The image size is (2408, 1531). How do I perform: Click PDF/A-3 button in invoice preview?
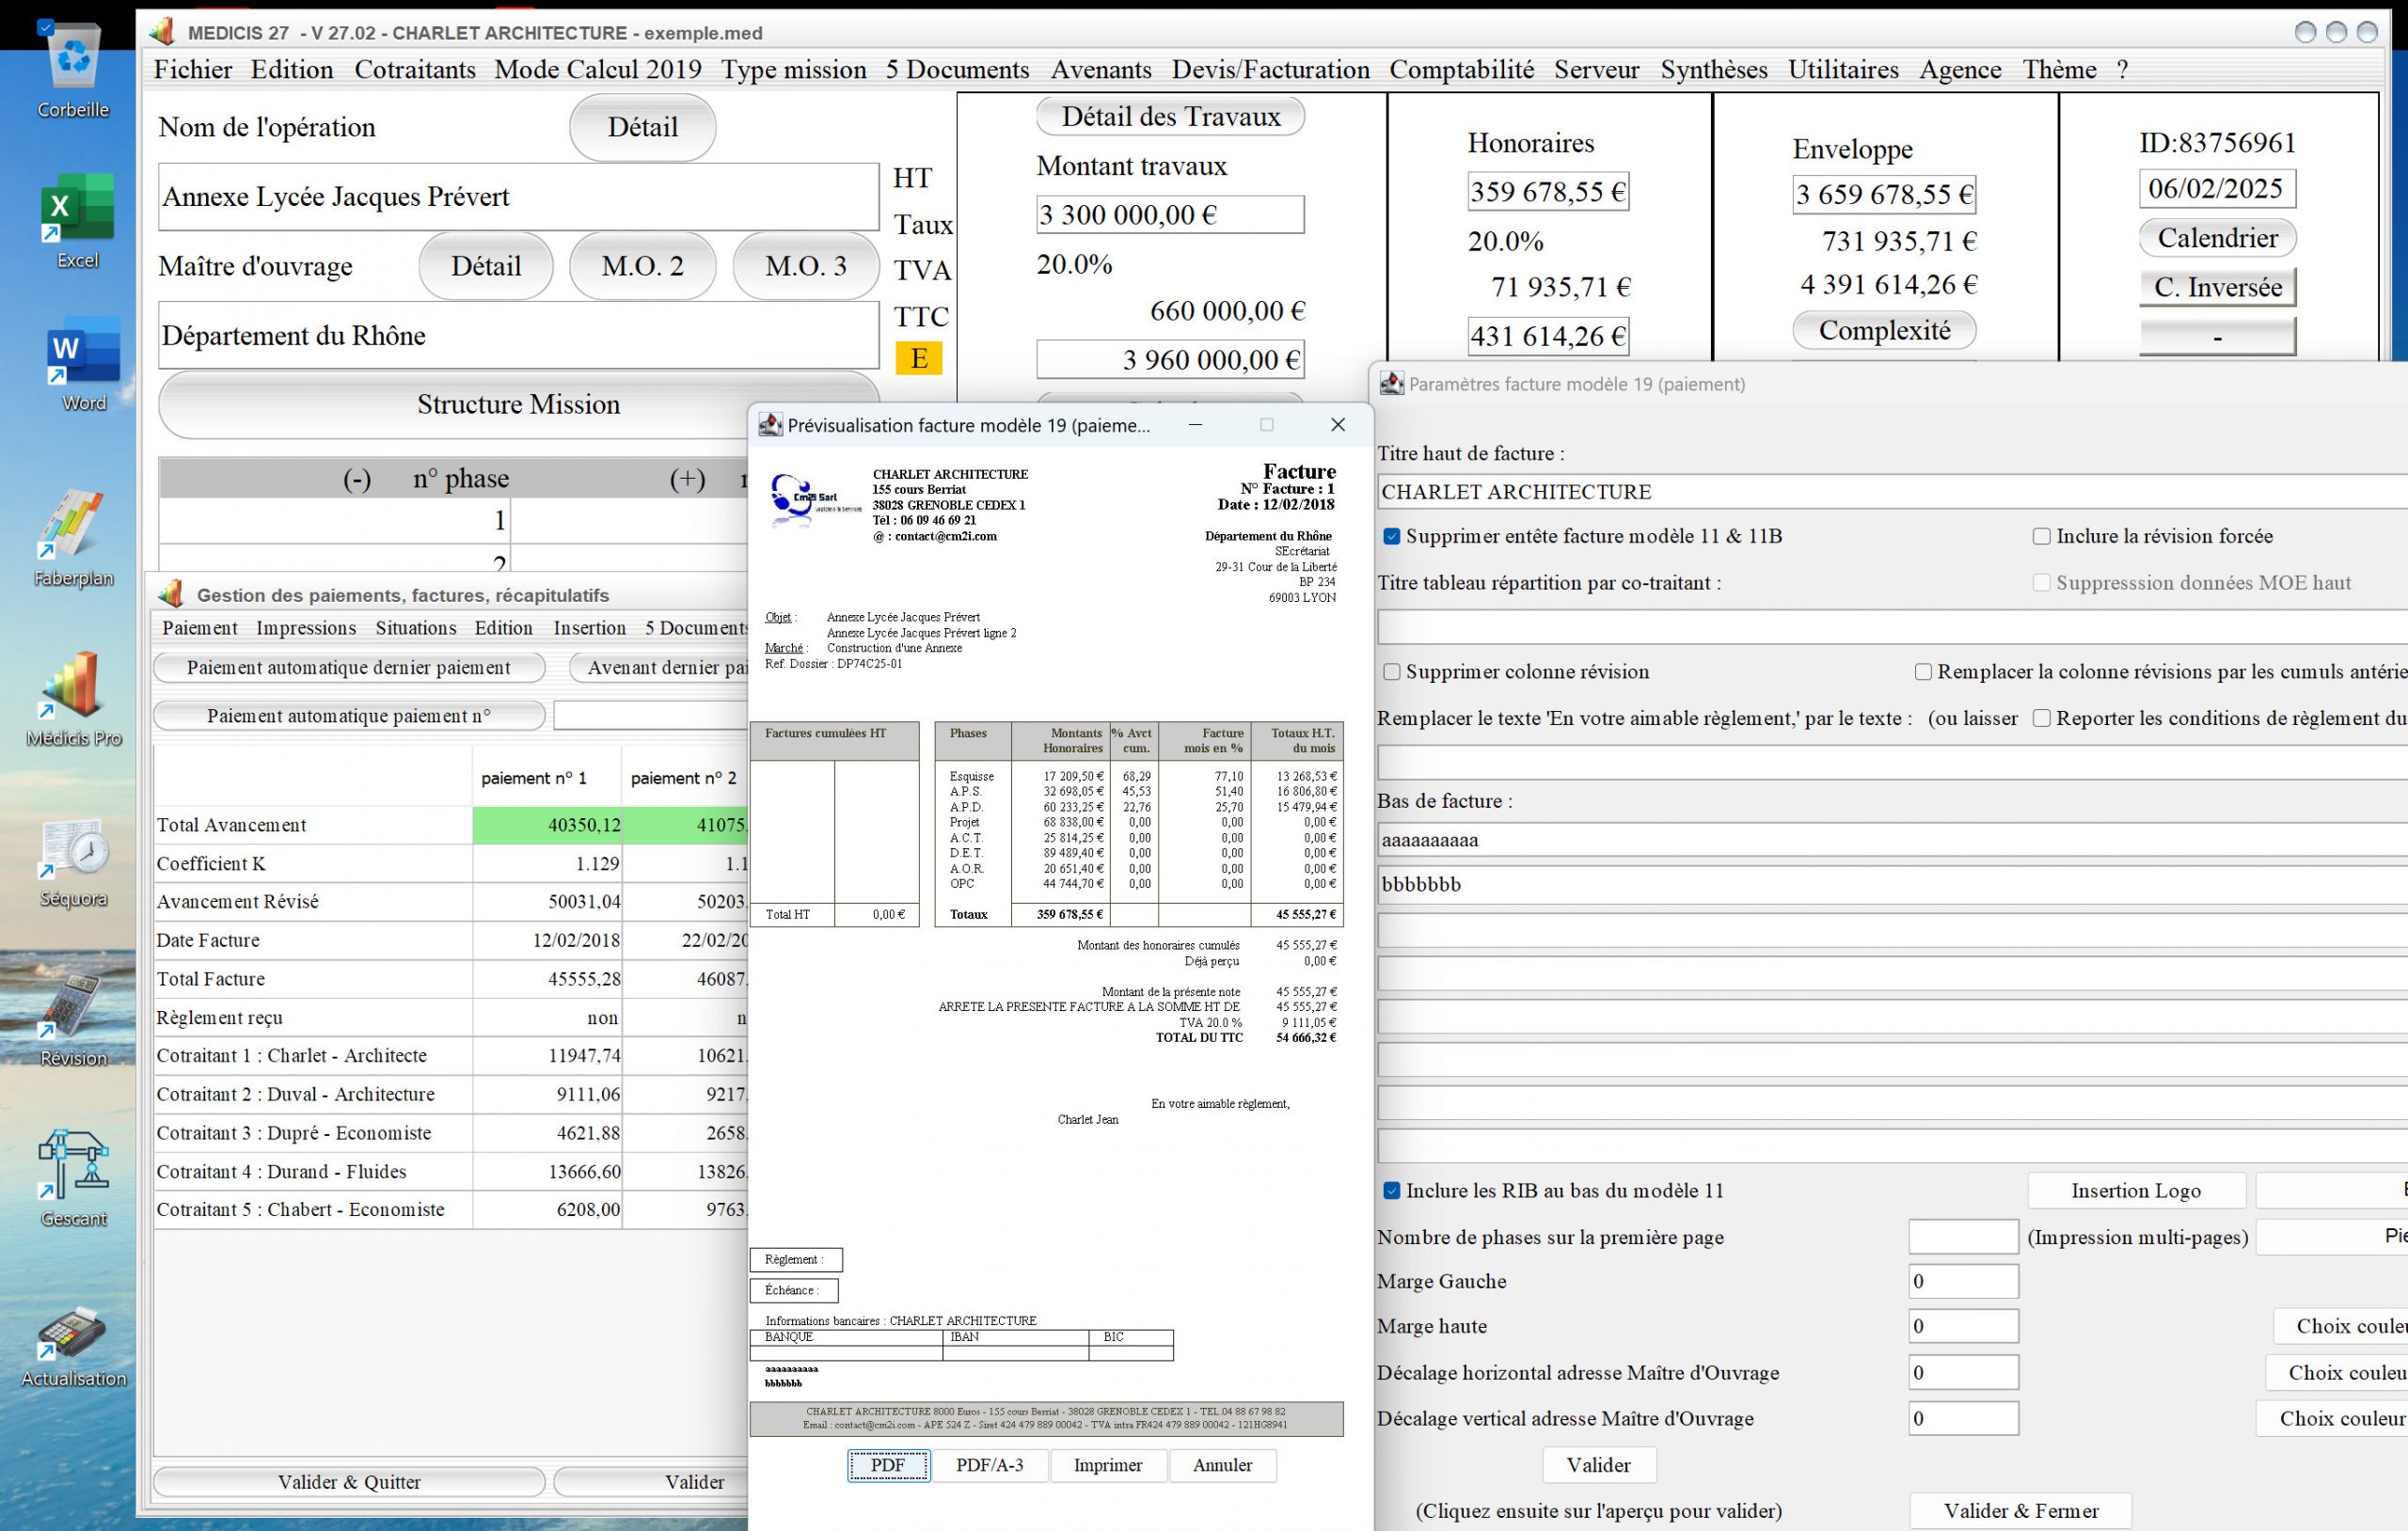coord(989,1465)
